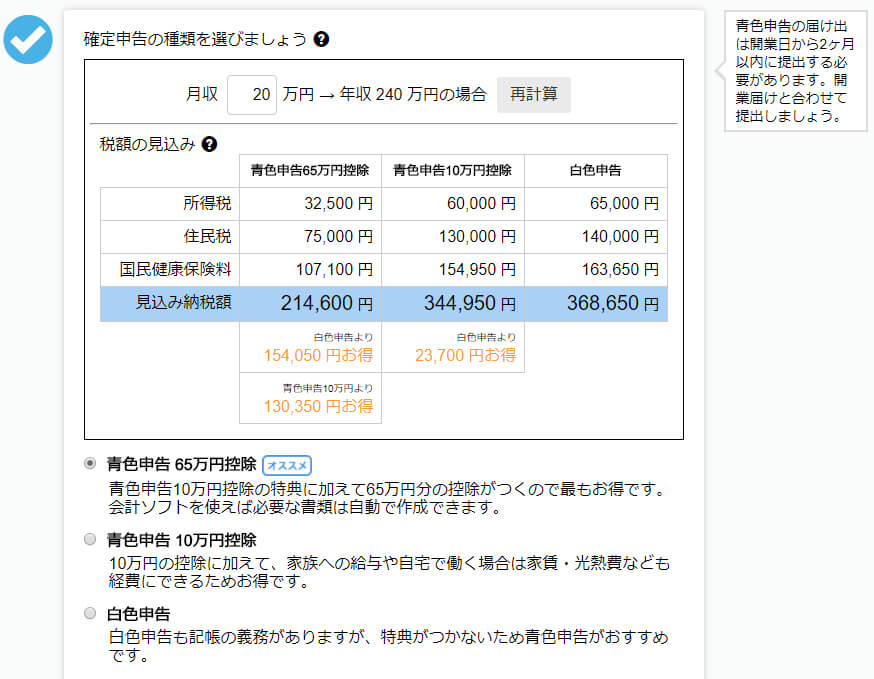The image size is (874, 679).
Task: Click the 23,700 円お得 savings text
Action: tap(468, 355)
